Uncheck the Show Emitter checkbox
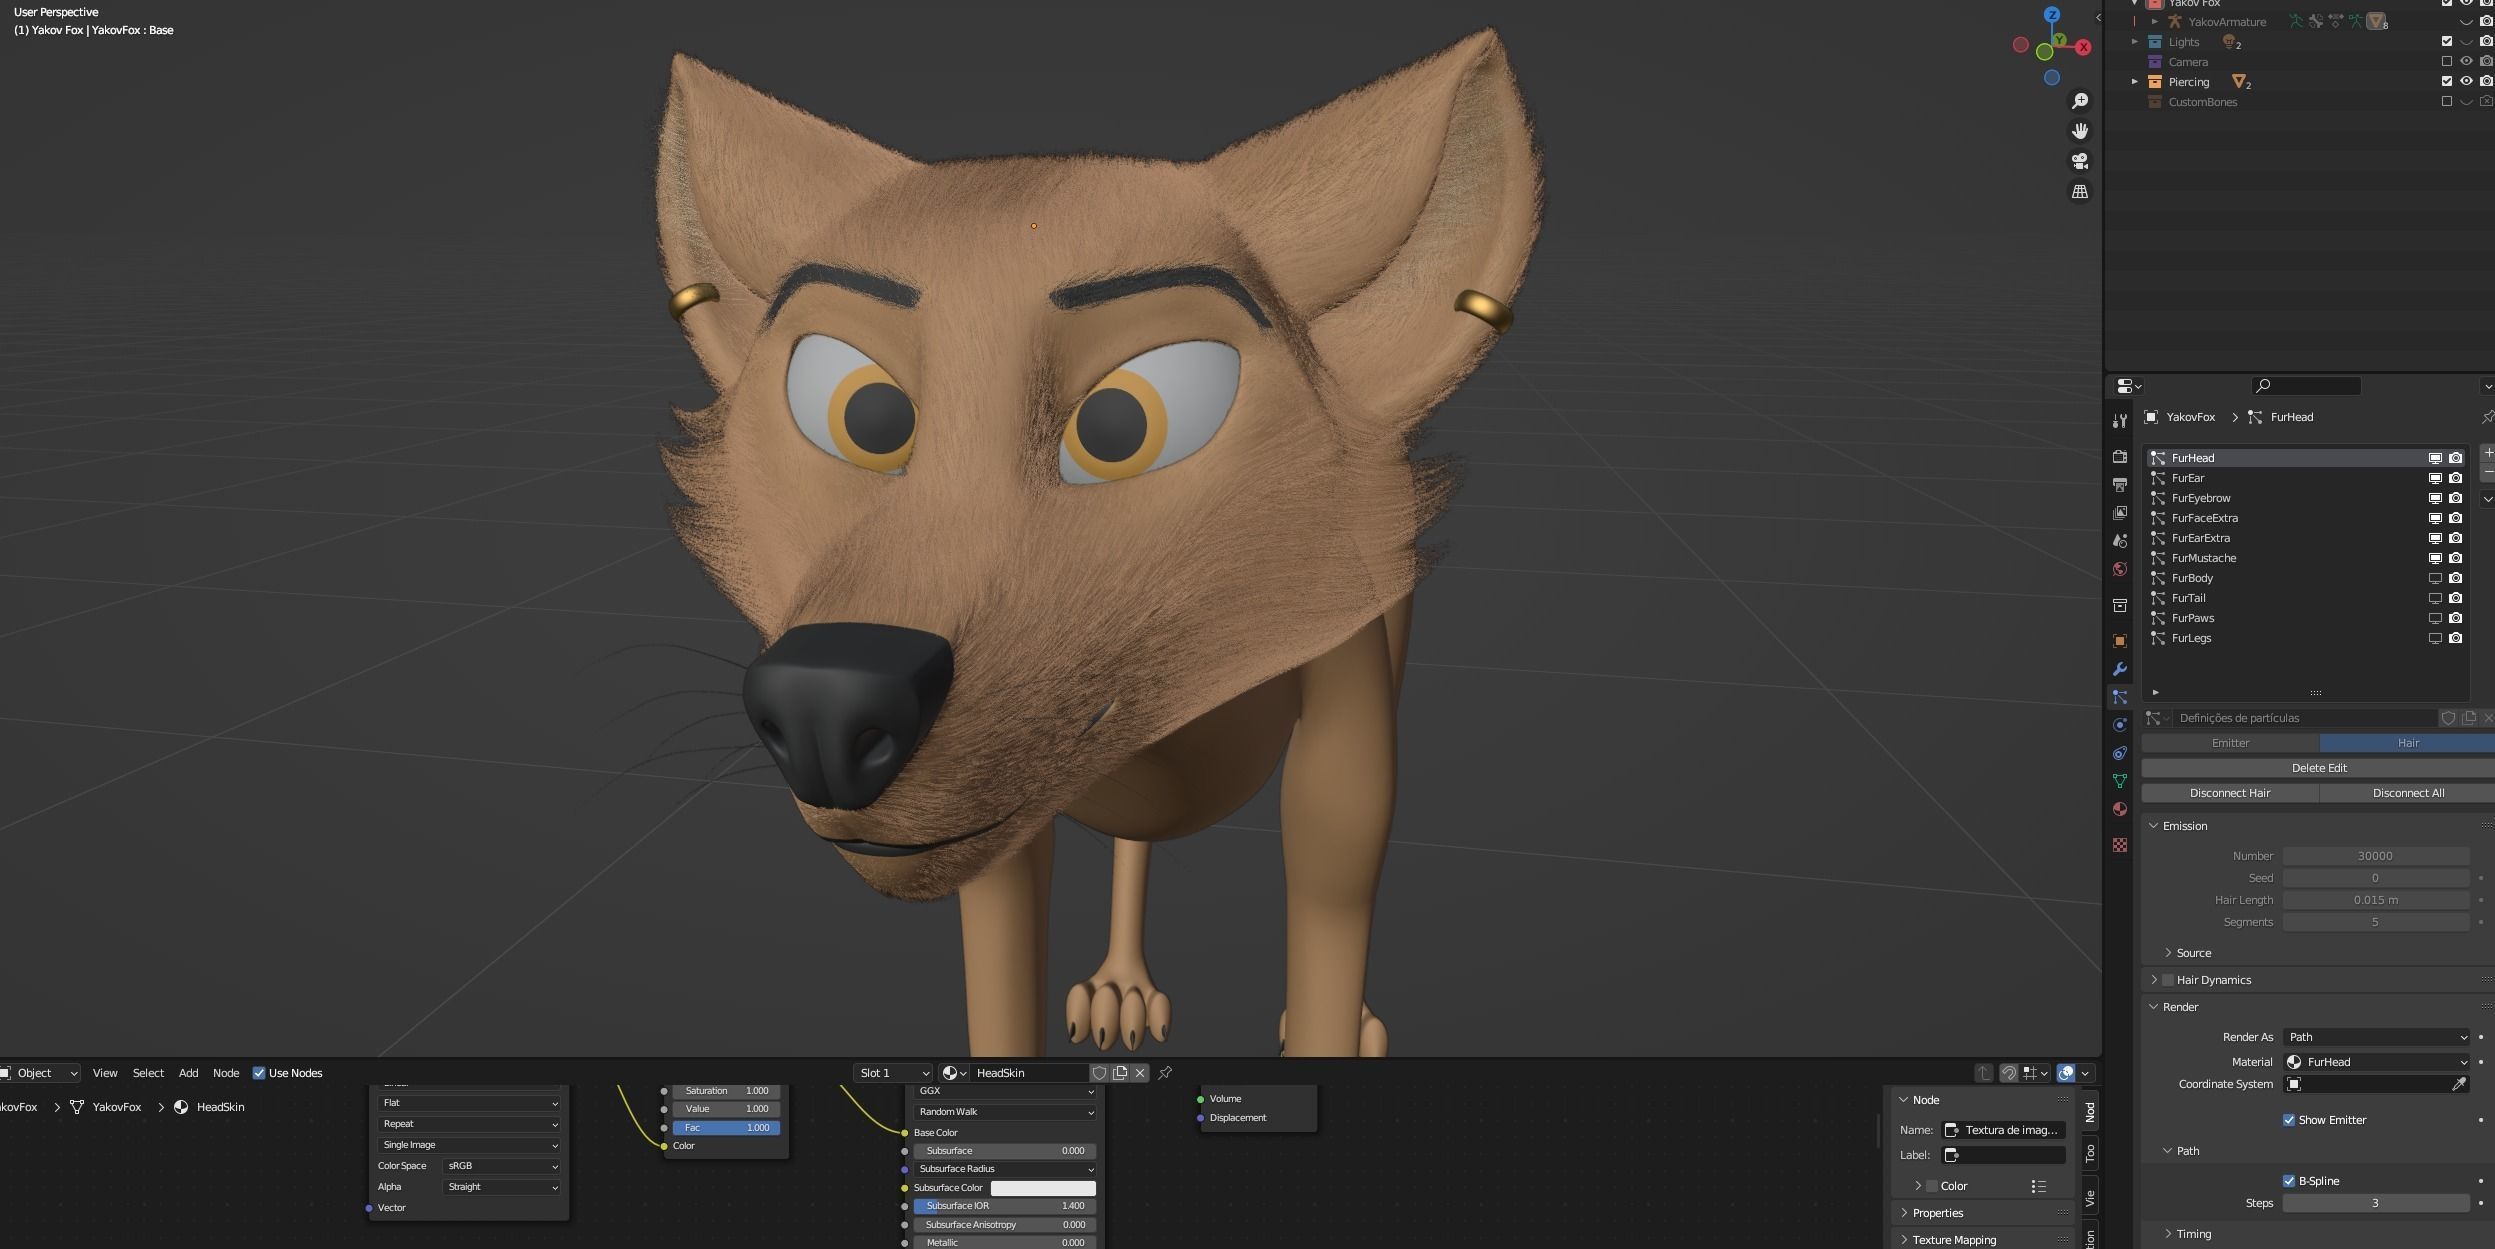This screenshot has height=1249, width=2495. (x=2289, y=1120)
